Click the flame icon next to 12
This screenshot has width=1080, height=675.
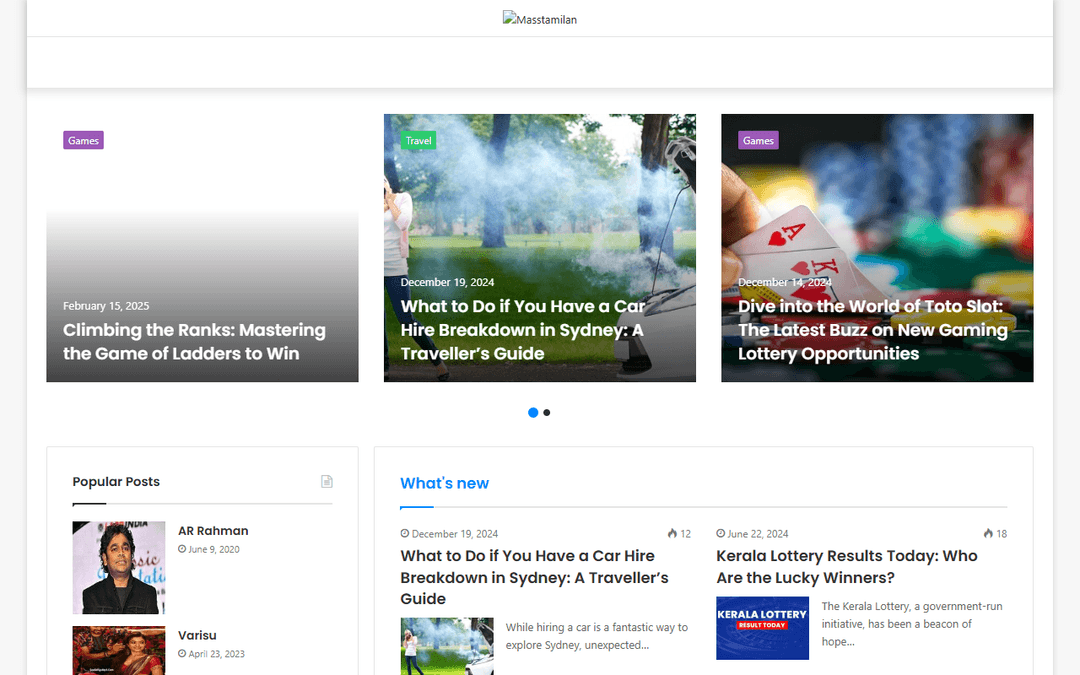[672, 533]
